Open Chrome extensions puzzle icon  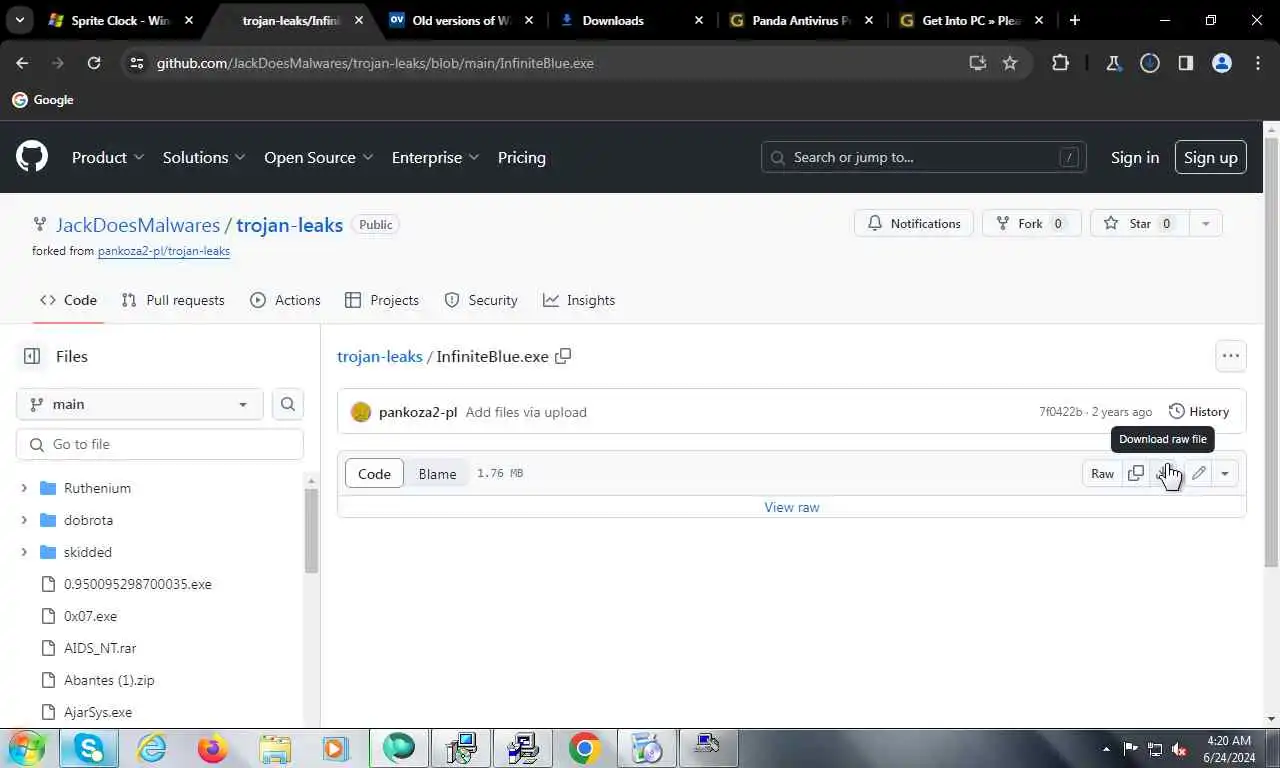(1060, 63)
